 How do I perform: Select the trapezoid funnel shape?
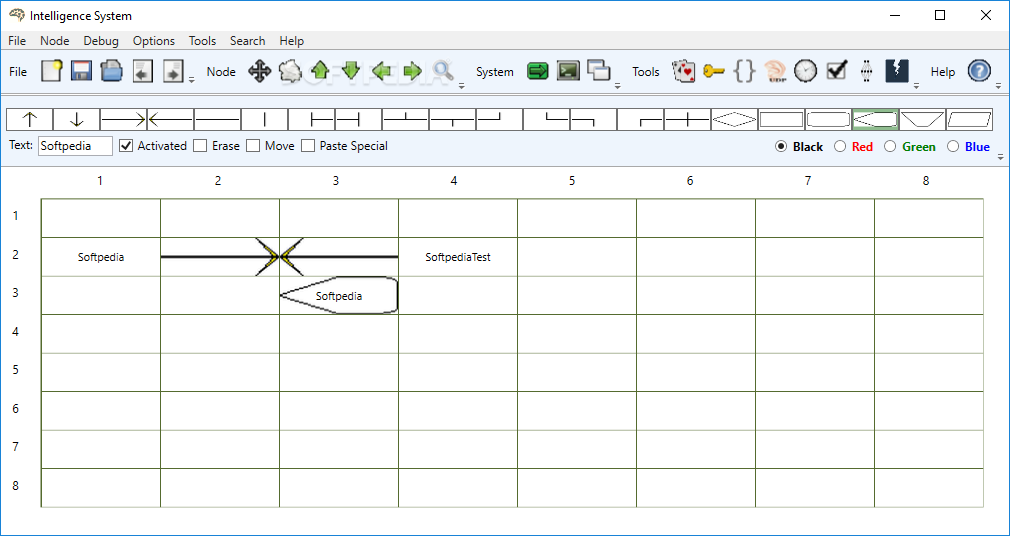[922, 119]
